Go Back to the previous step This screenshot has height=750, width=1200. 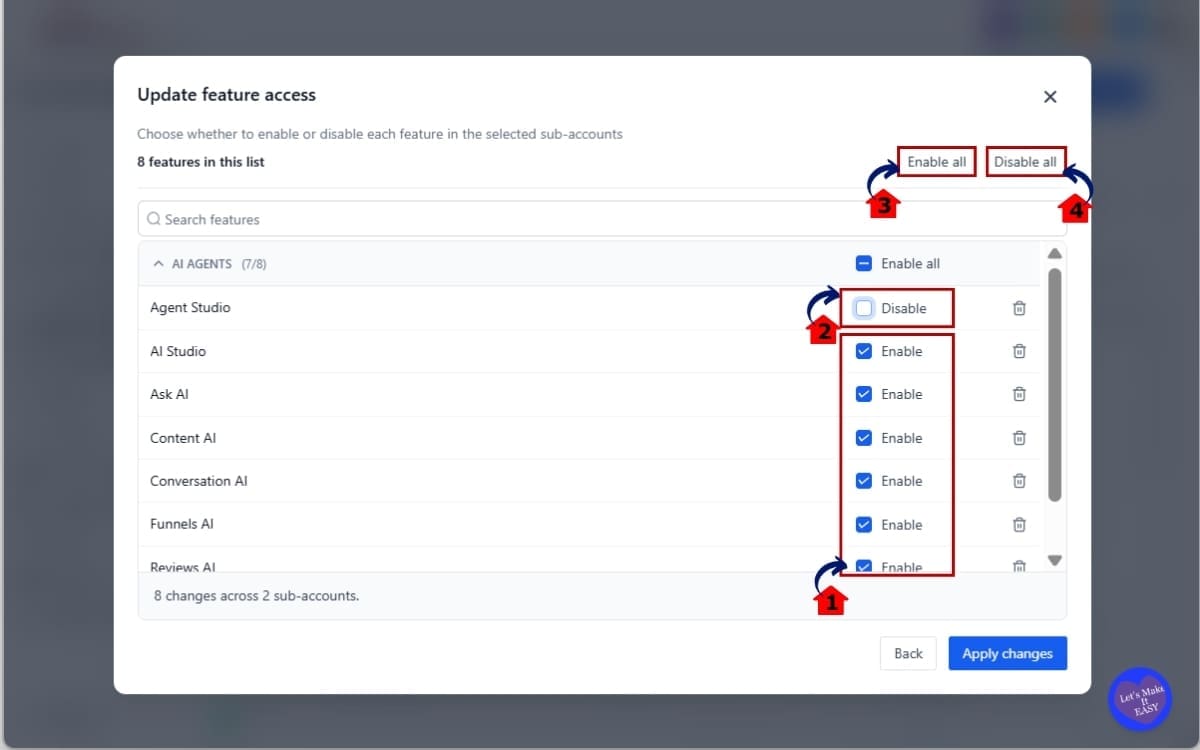(x=908, y=653)
